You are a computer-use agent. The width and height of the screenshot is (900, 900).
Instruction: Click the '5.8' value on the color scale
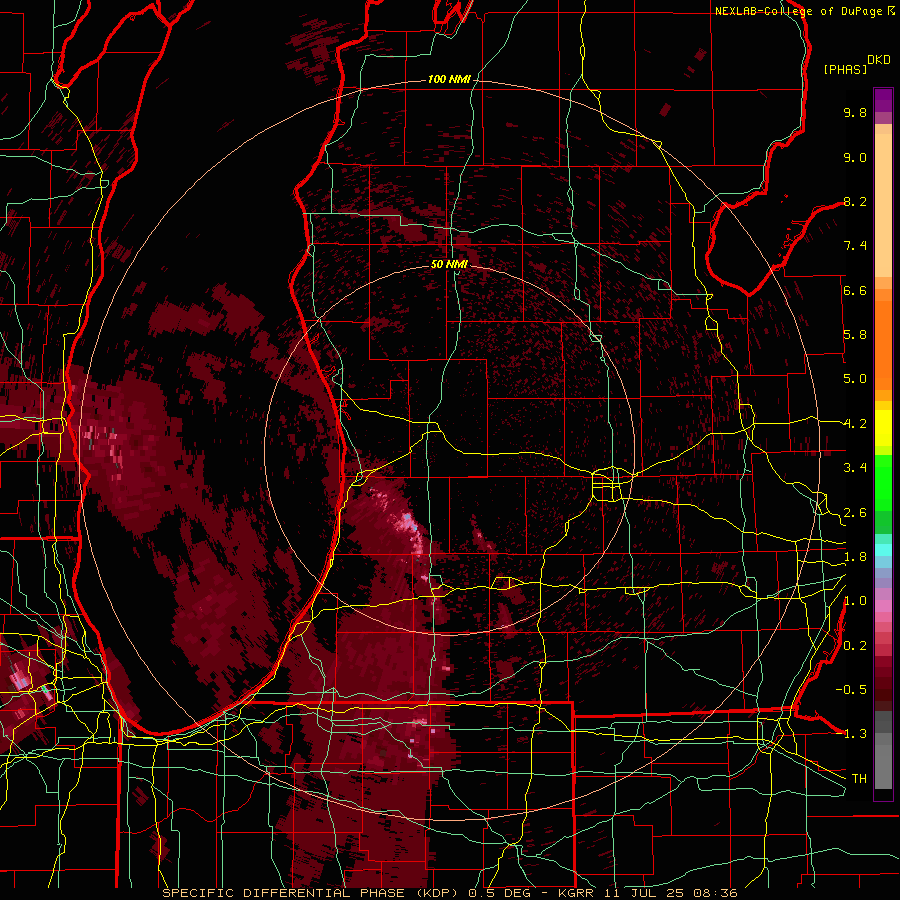[x=855, y=335]
